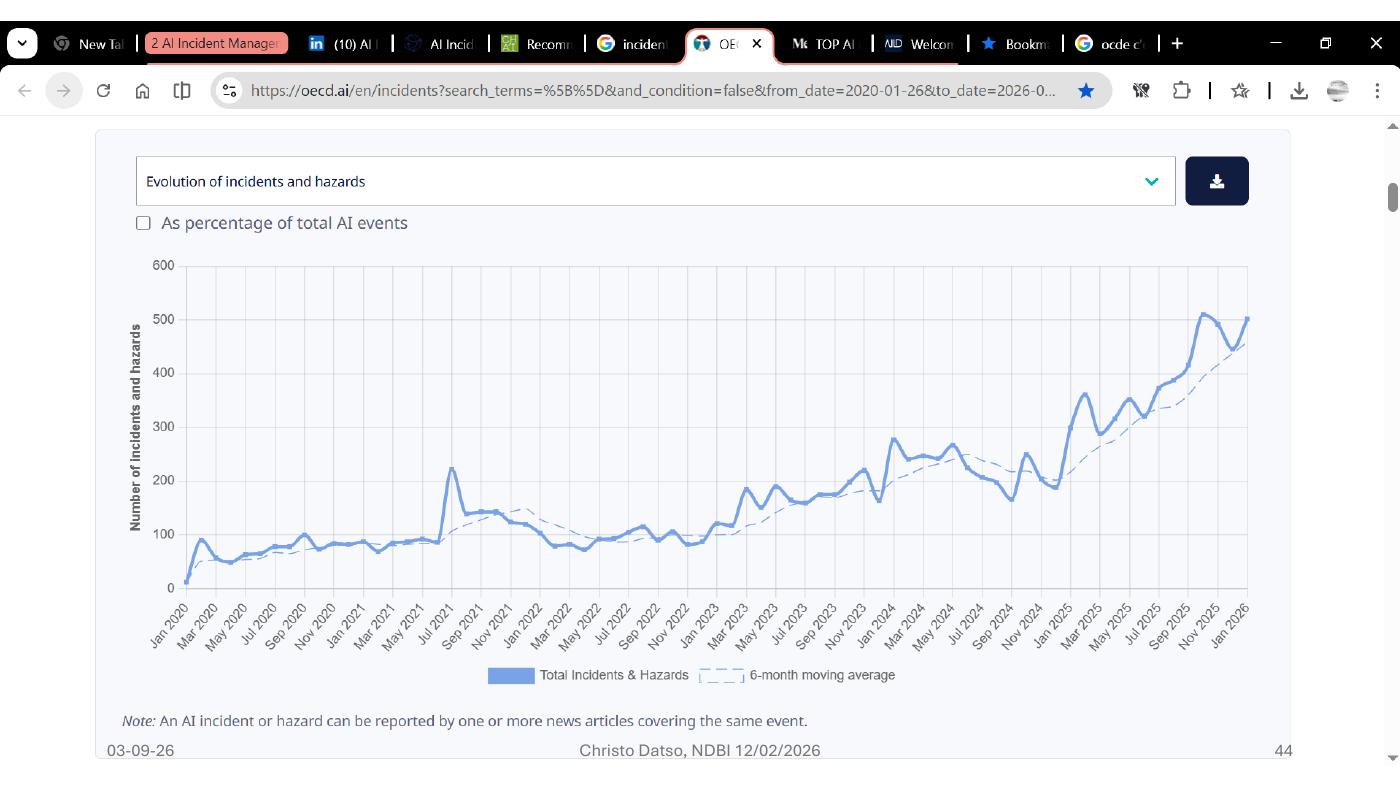Toggle 6-month moving average legend series

point(797,675)
